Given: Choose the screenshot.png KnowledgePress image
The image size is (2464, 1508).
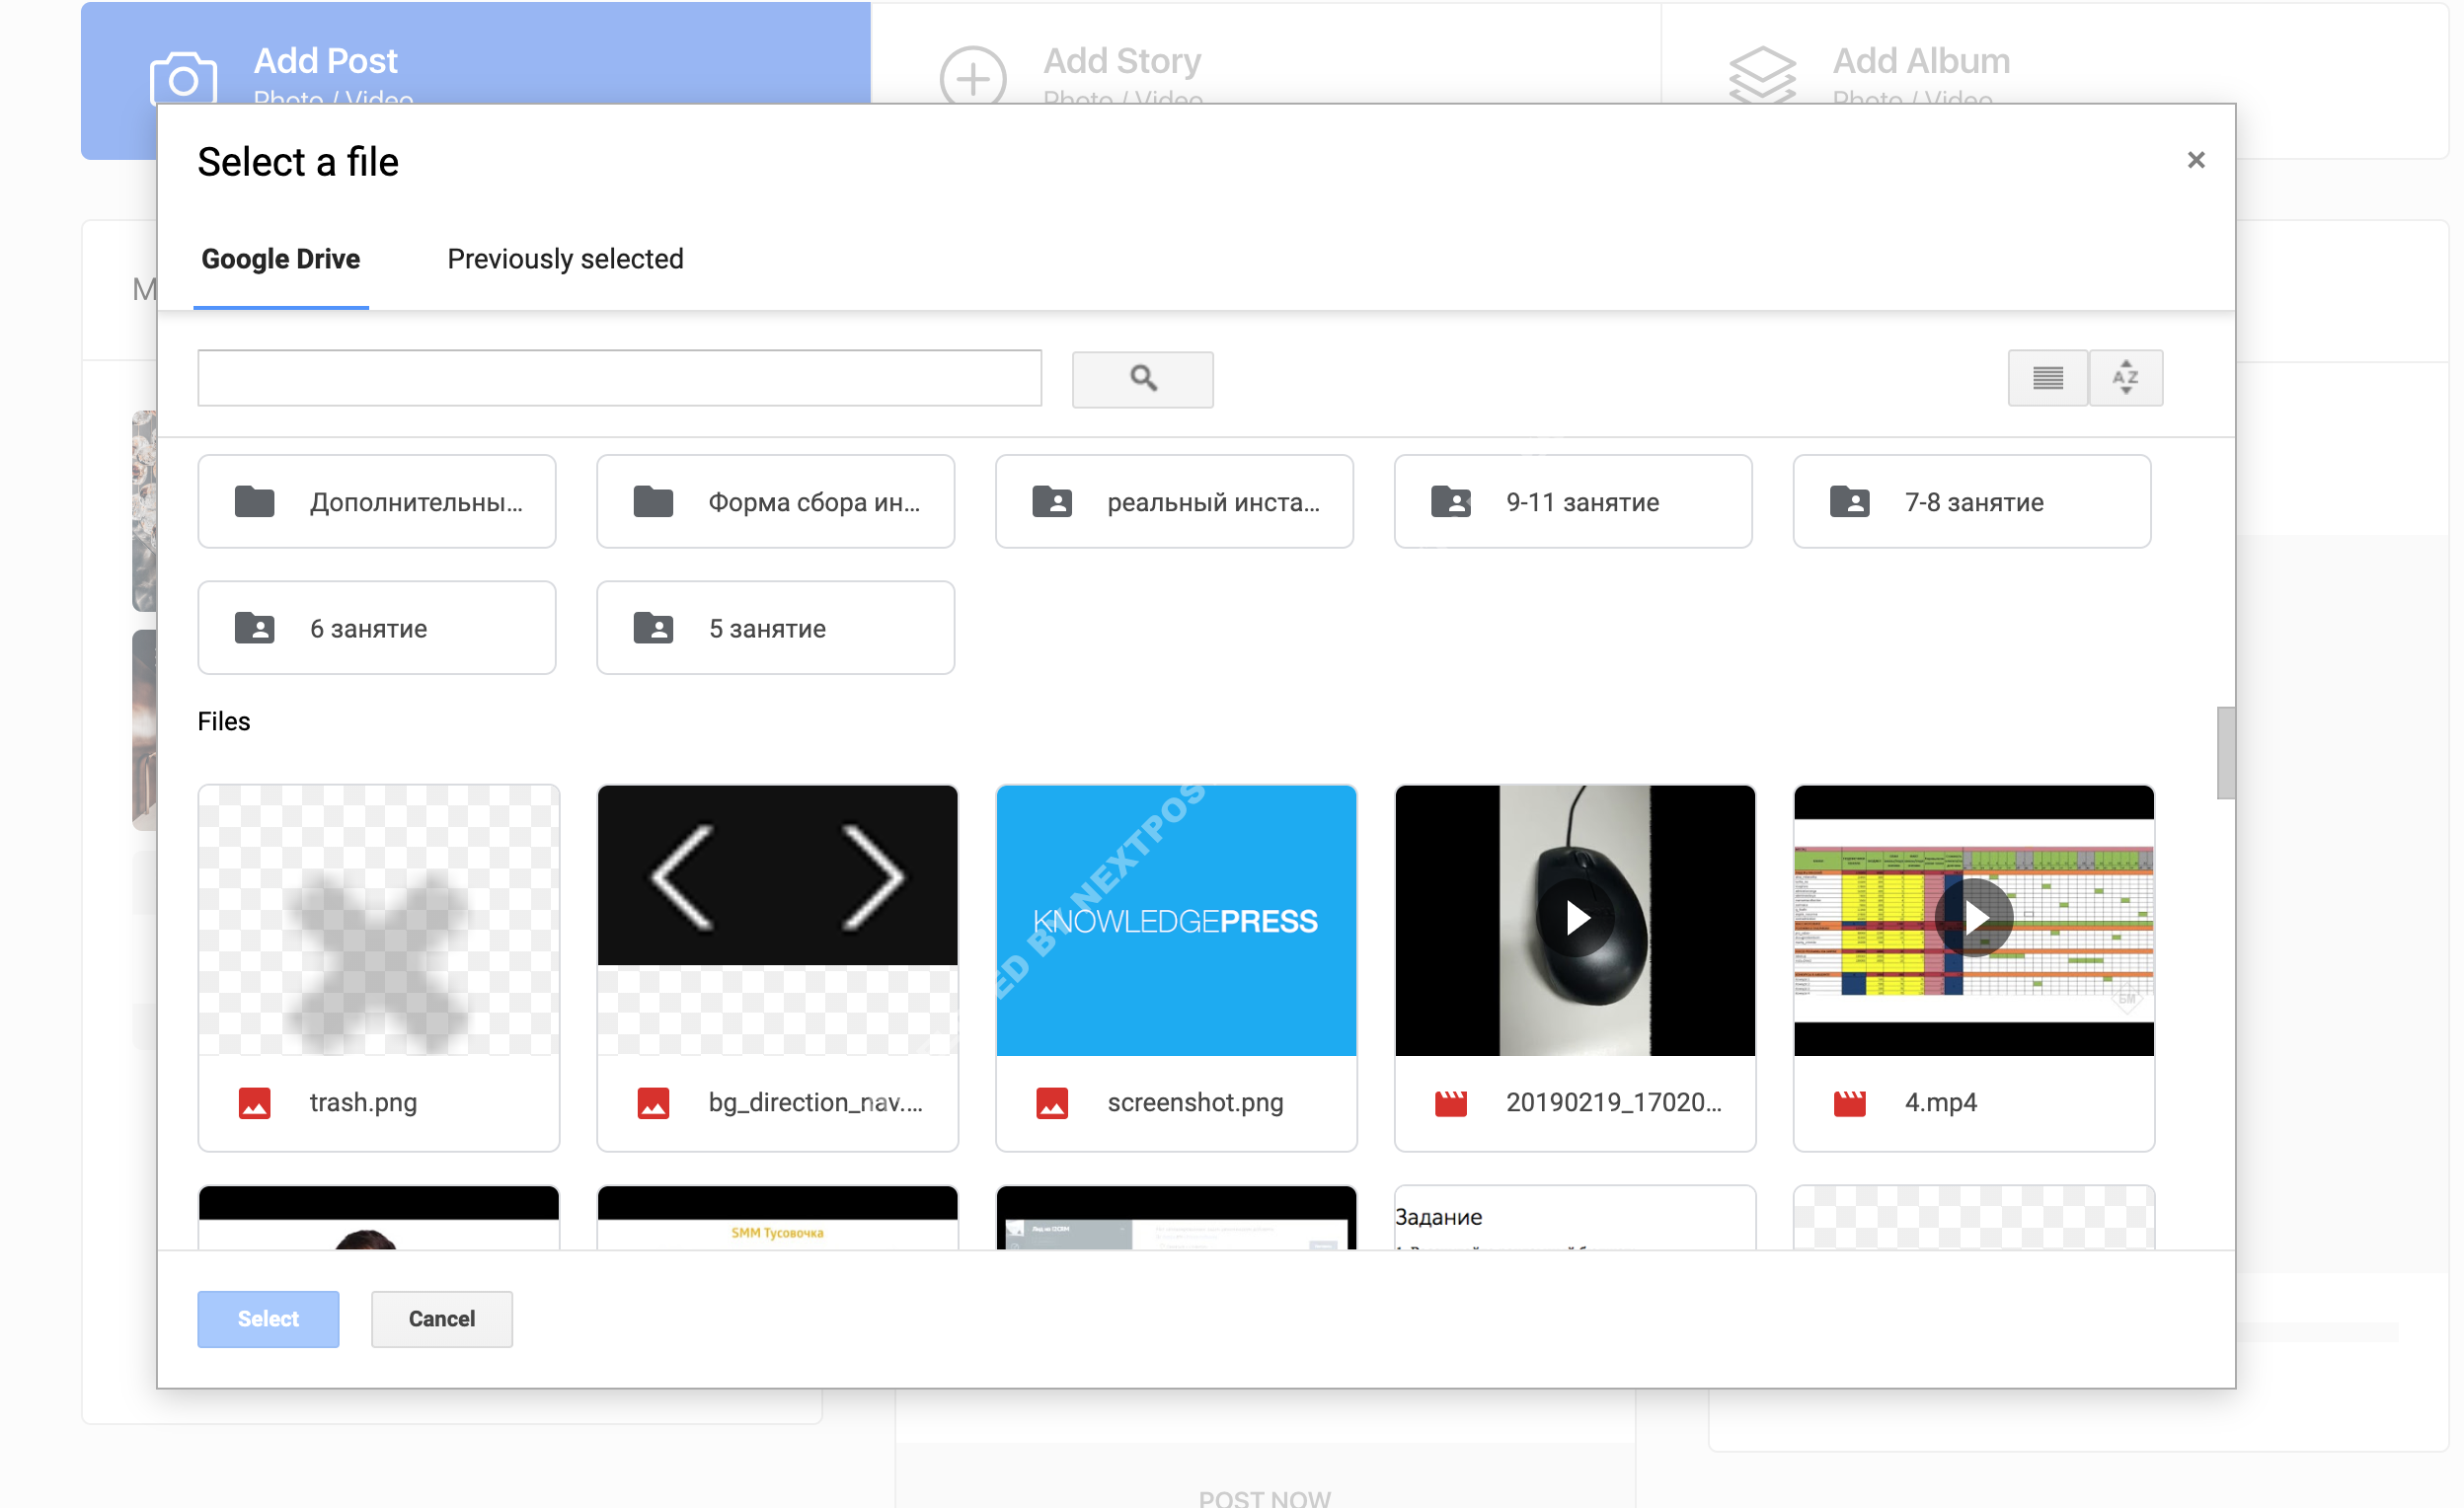Looking at the screenshot, I should (x=1175, y=920).
